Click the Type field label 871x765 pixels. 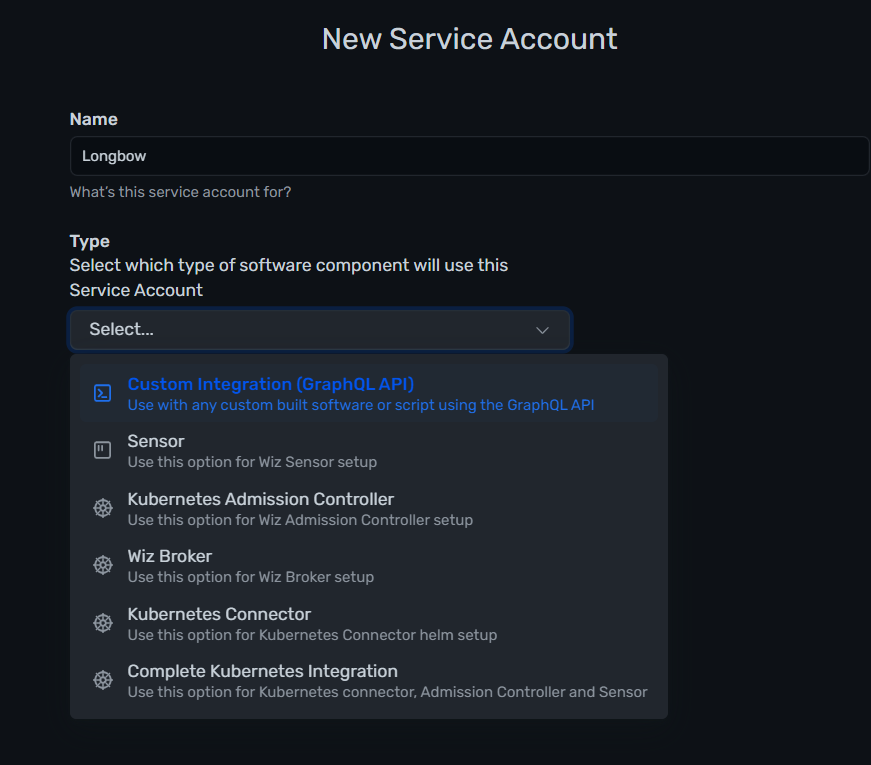point(89,242)
